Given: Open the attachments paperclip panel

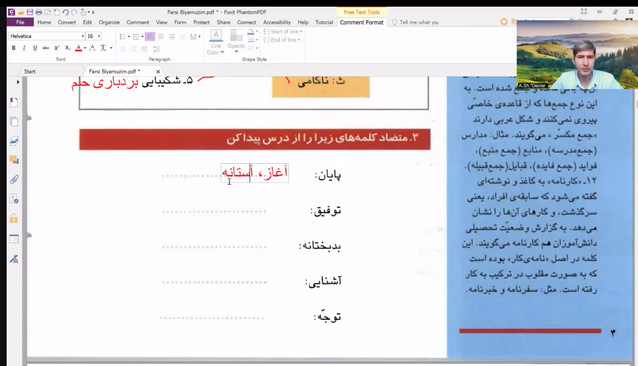Looking at the screenshot, I should coord(14,179).
